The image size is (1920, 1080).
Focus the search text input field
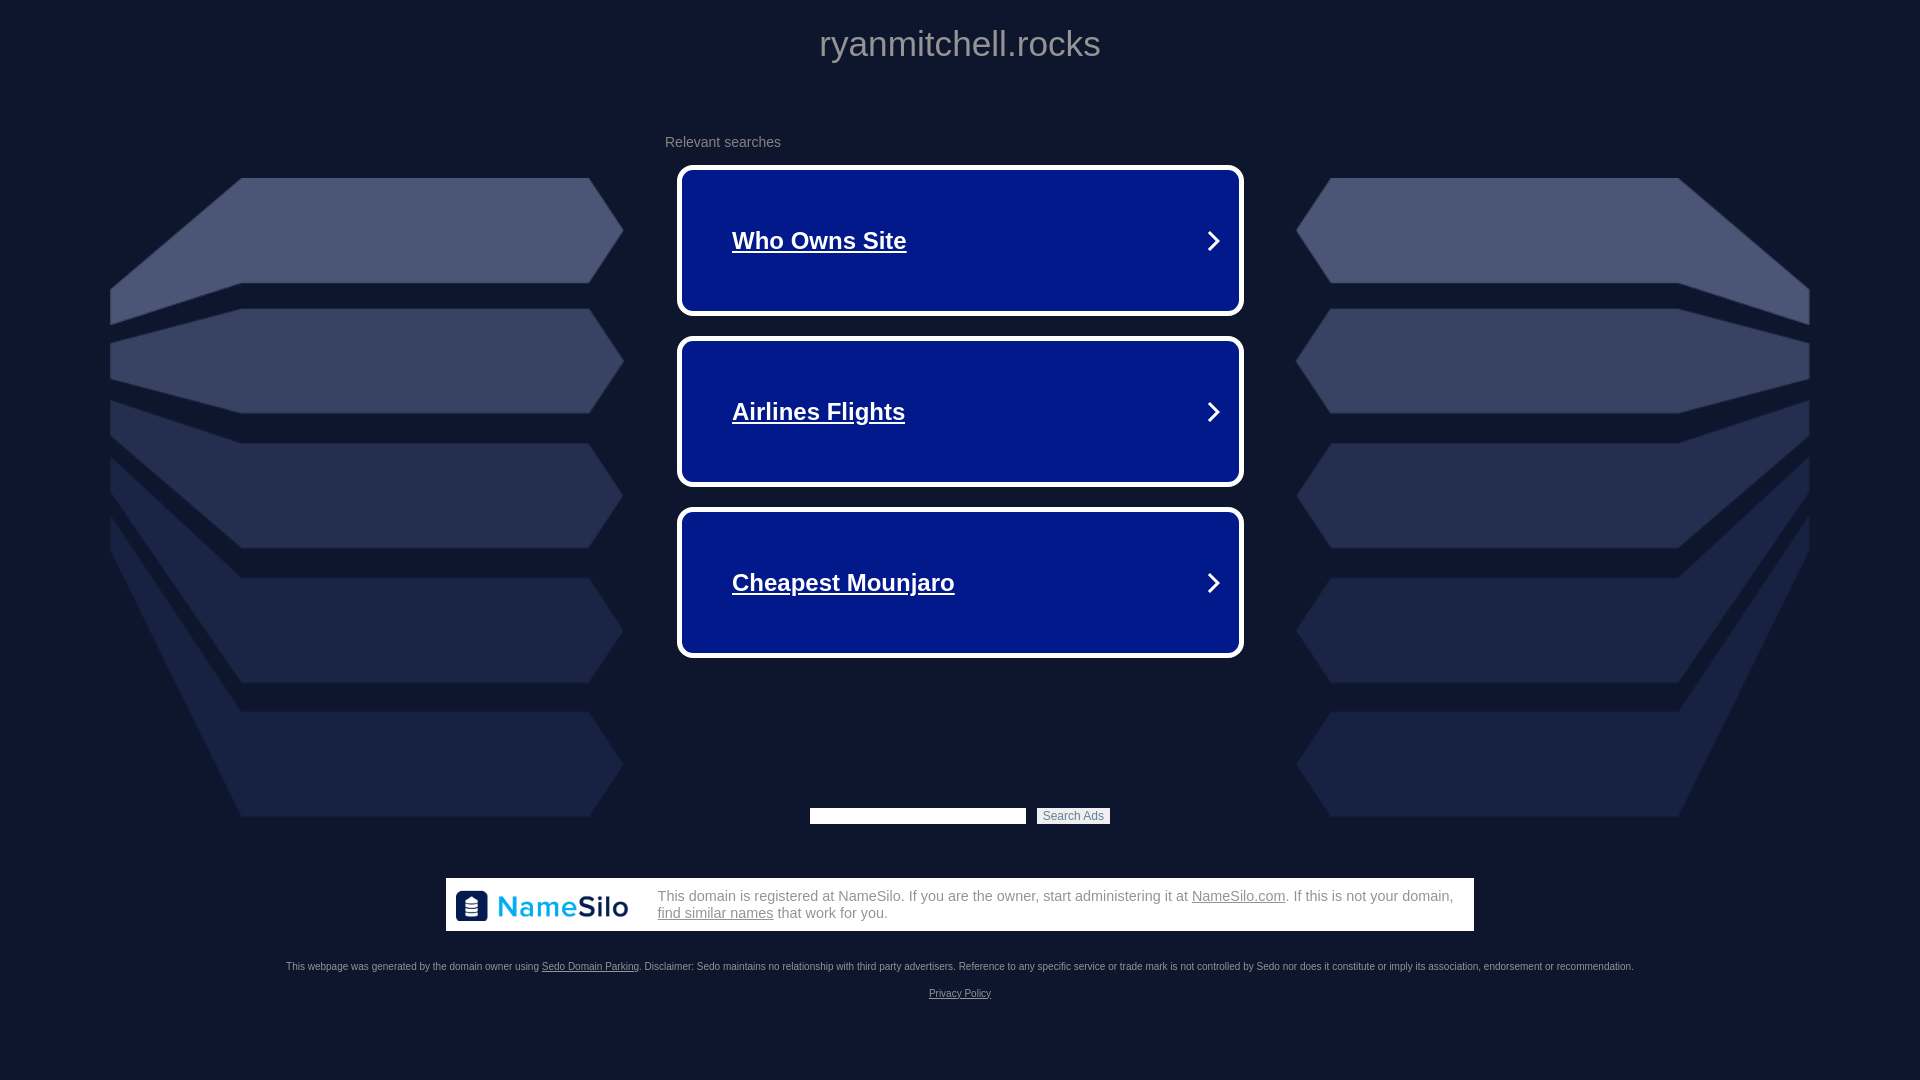tap(917, 816)
